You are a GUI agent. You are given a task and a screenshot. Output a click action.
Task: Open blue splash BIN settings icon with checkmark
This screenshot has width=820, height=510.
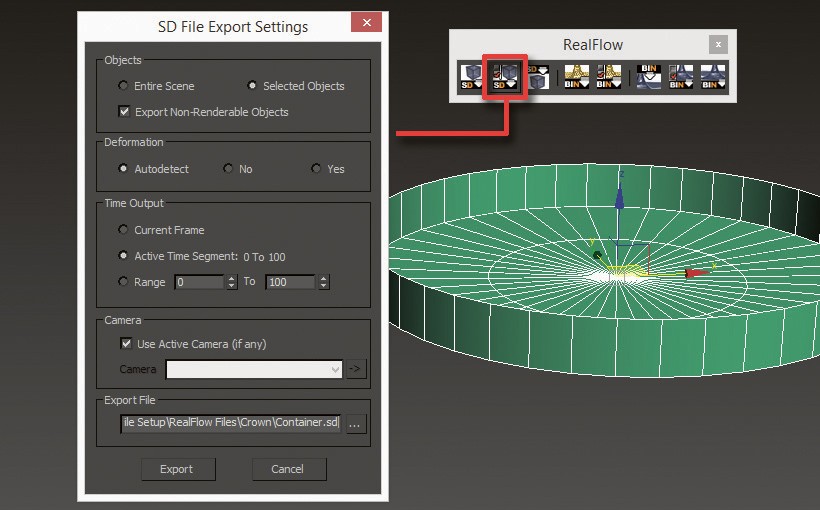(681, 77)
